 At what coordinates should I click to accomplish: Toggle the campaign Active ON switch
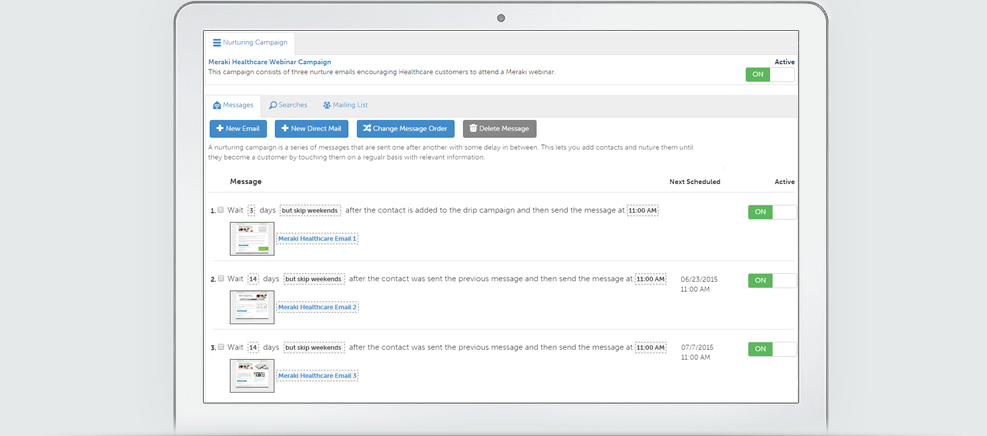click(x=769, y=74)
